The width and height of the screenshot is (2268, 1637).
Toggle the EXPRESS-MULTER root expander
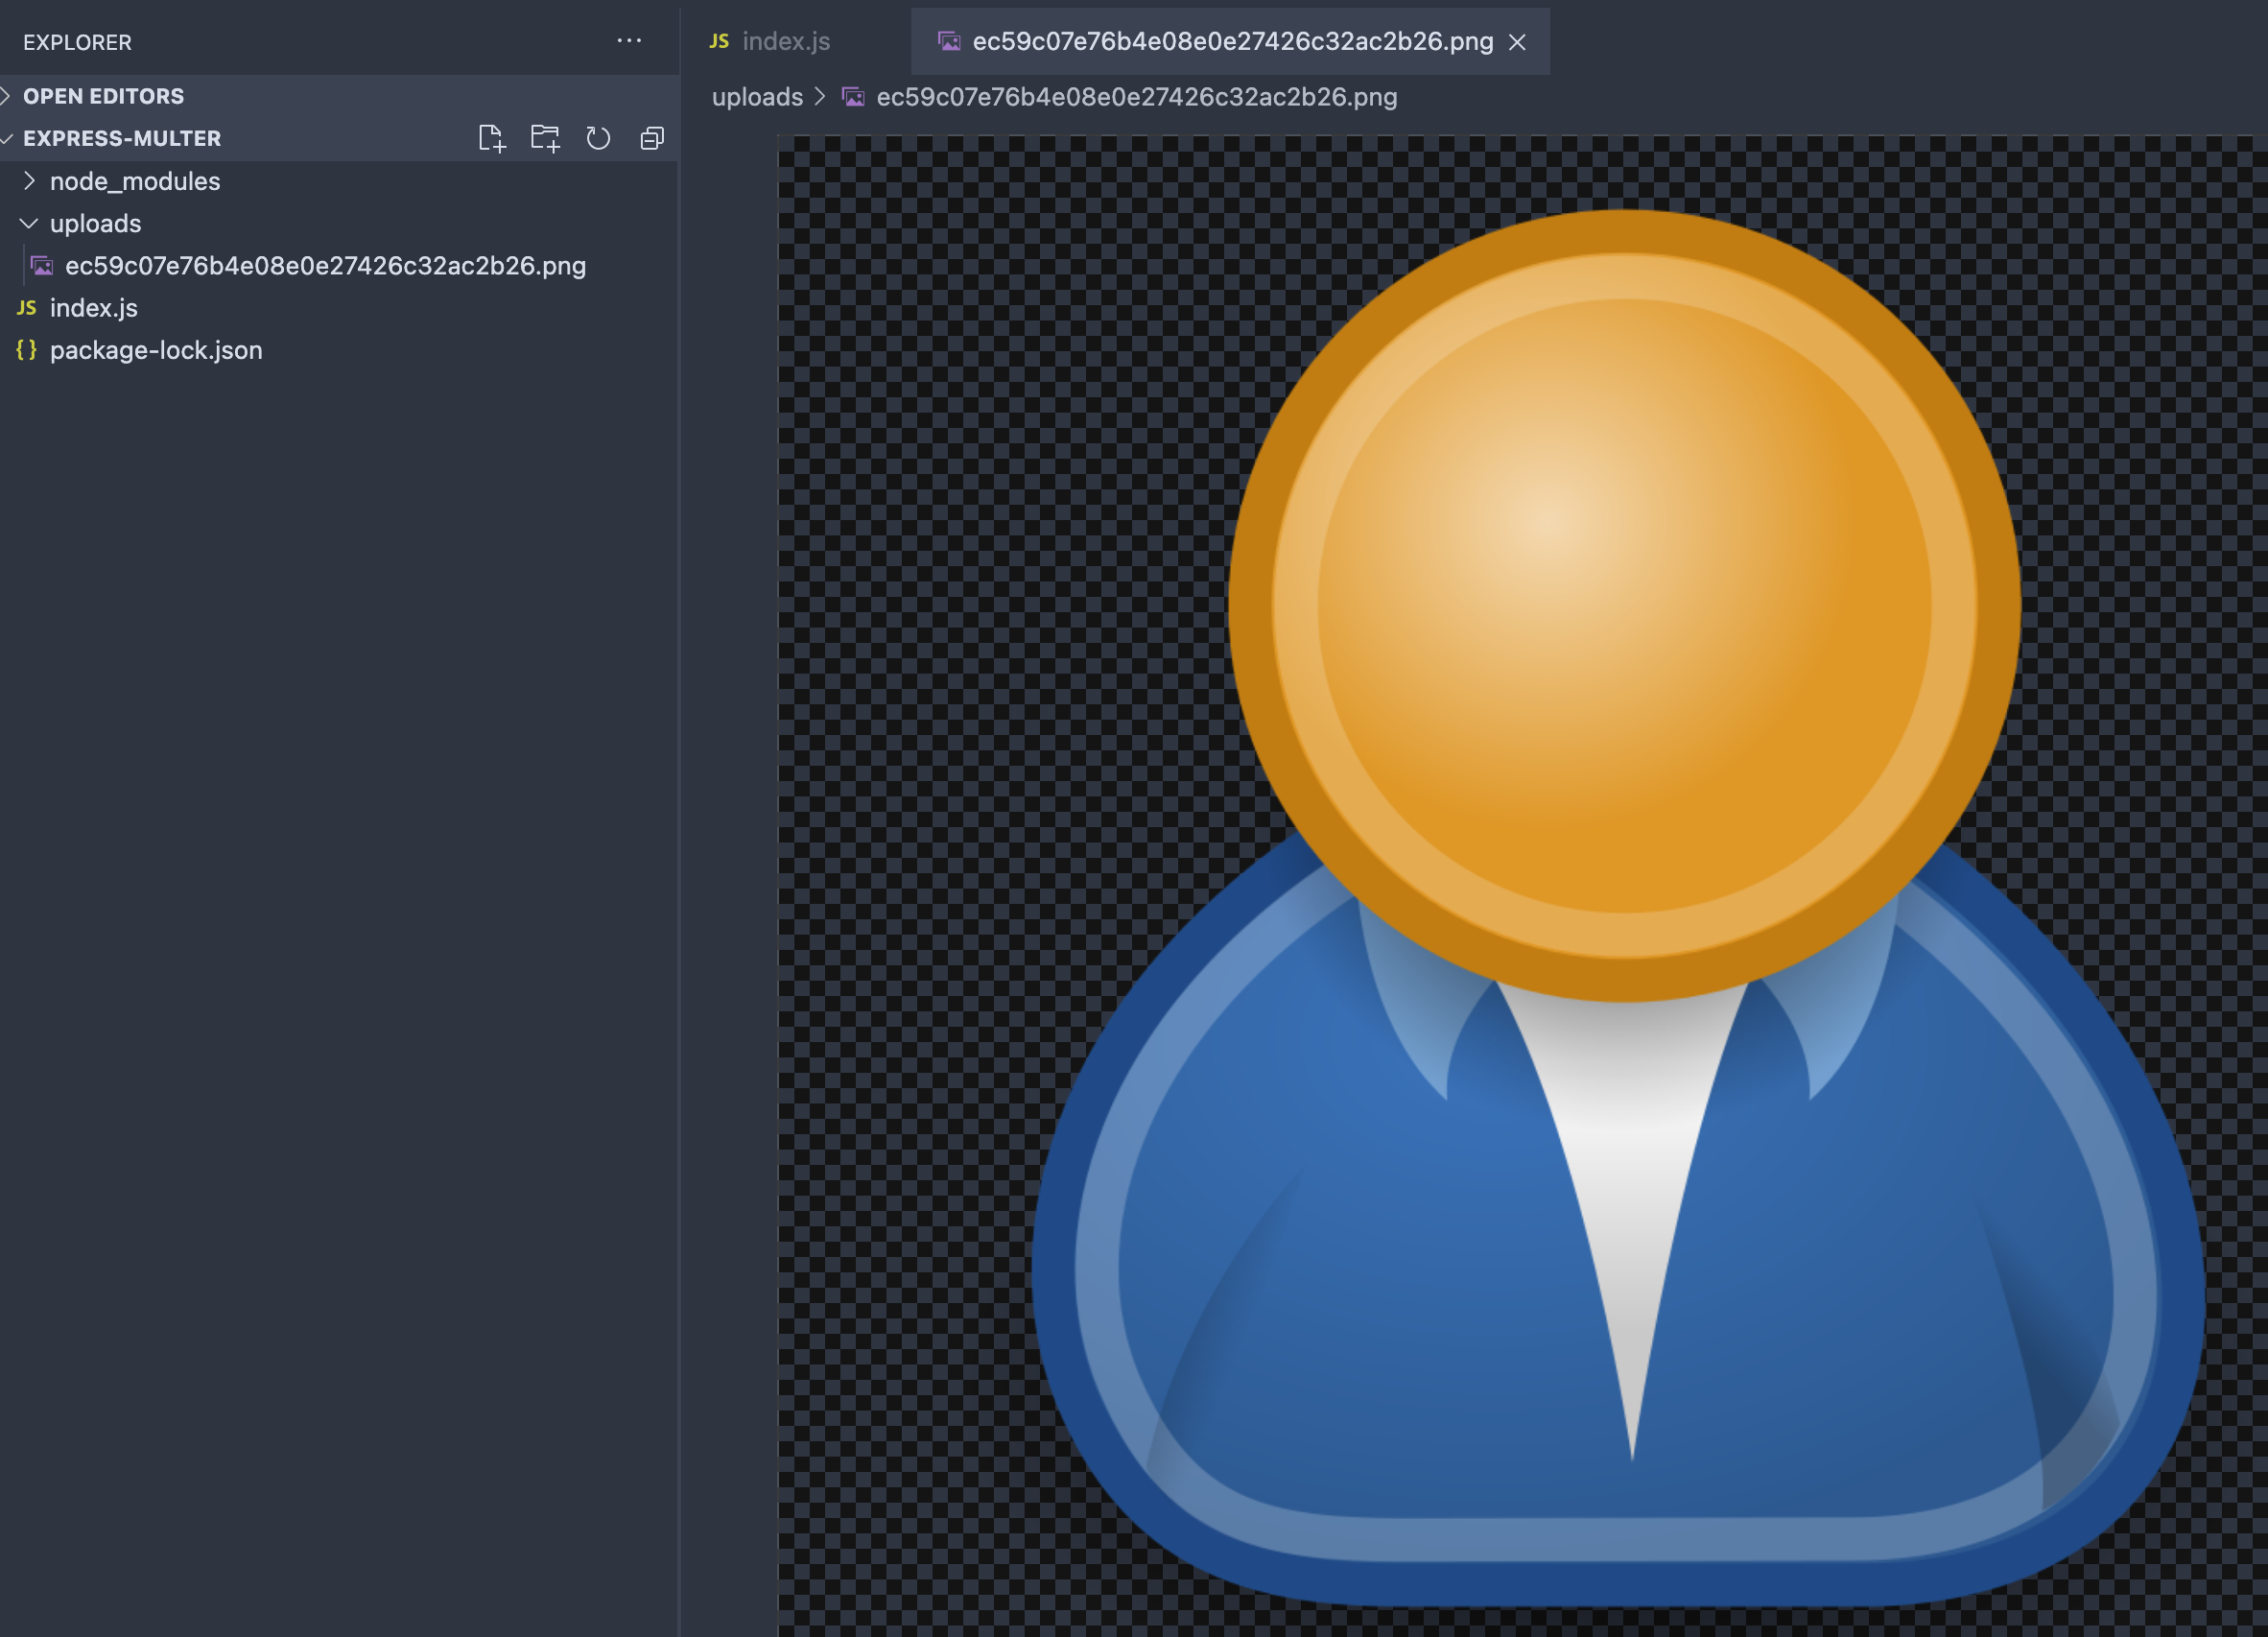point(14,137)
